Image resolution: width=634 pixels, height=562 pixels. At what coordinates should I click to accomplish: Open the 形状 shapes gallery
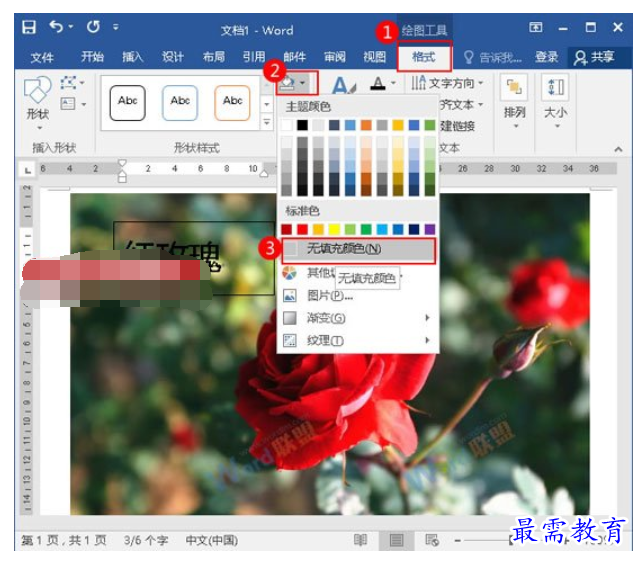click(x=37, y=103)
